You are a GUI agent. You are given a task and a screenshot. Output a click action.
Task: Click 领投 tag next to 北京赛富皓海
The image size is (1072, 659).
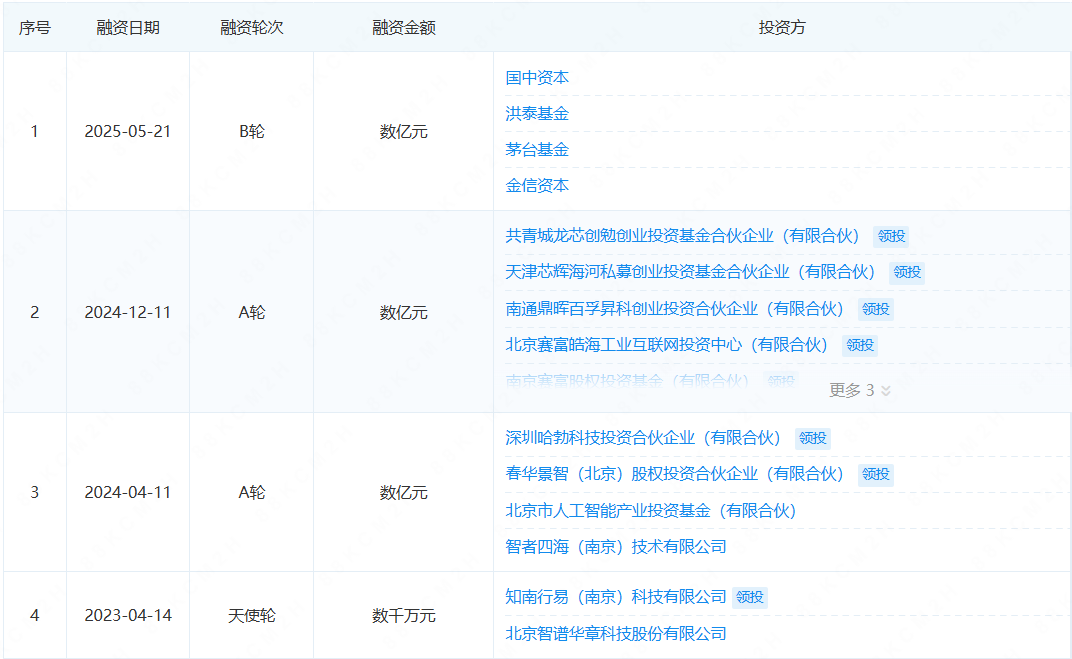[860, 346]
